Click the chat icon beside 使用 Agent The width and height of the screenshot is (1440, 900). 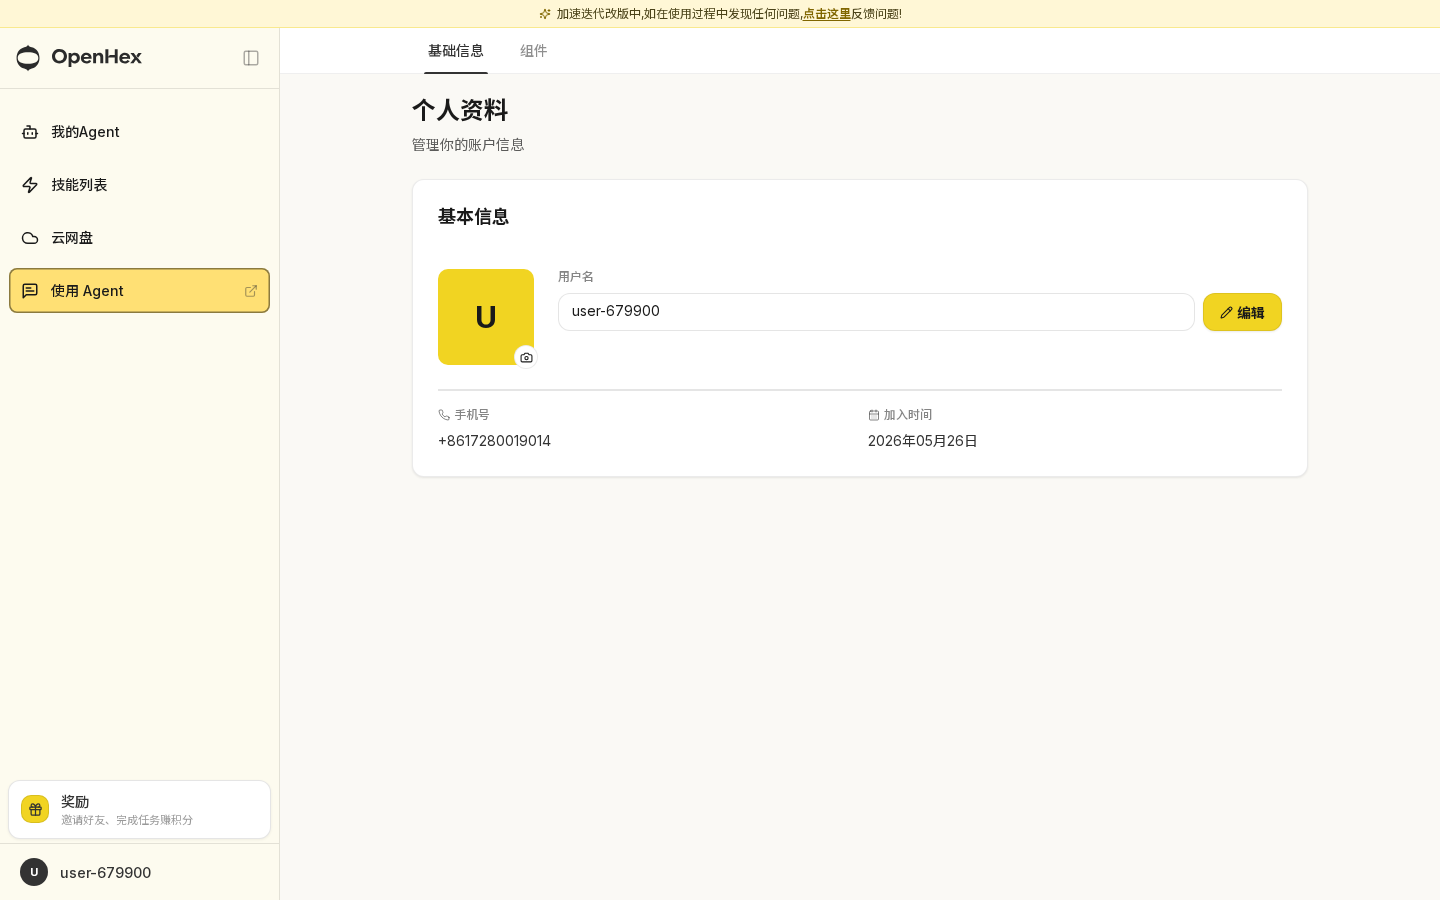click(30, 291)
